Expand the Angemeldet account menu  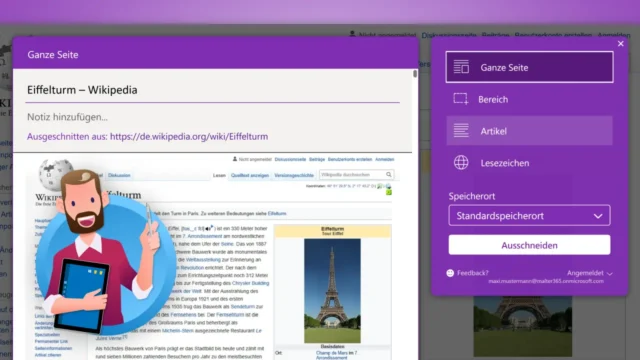pyautogui.click(x=589, y=273)
